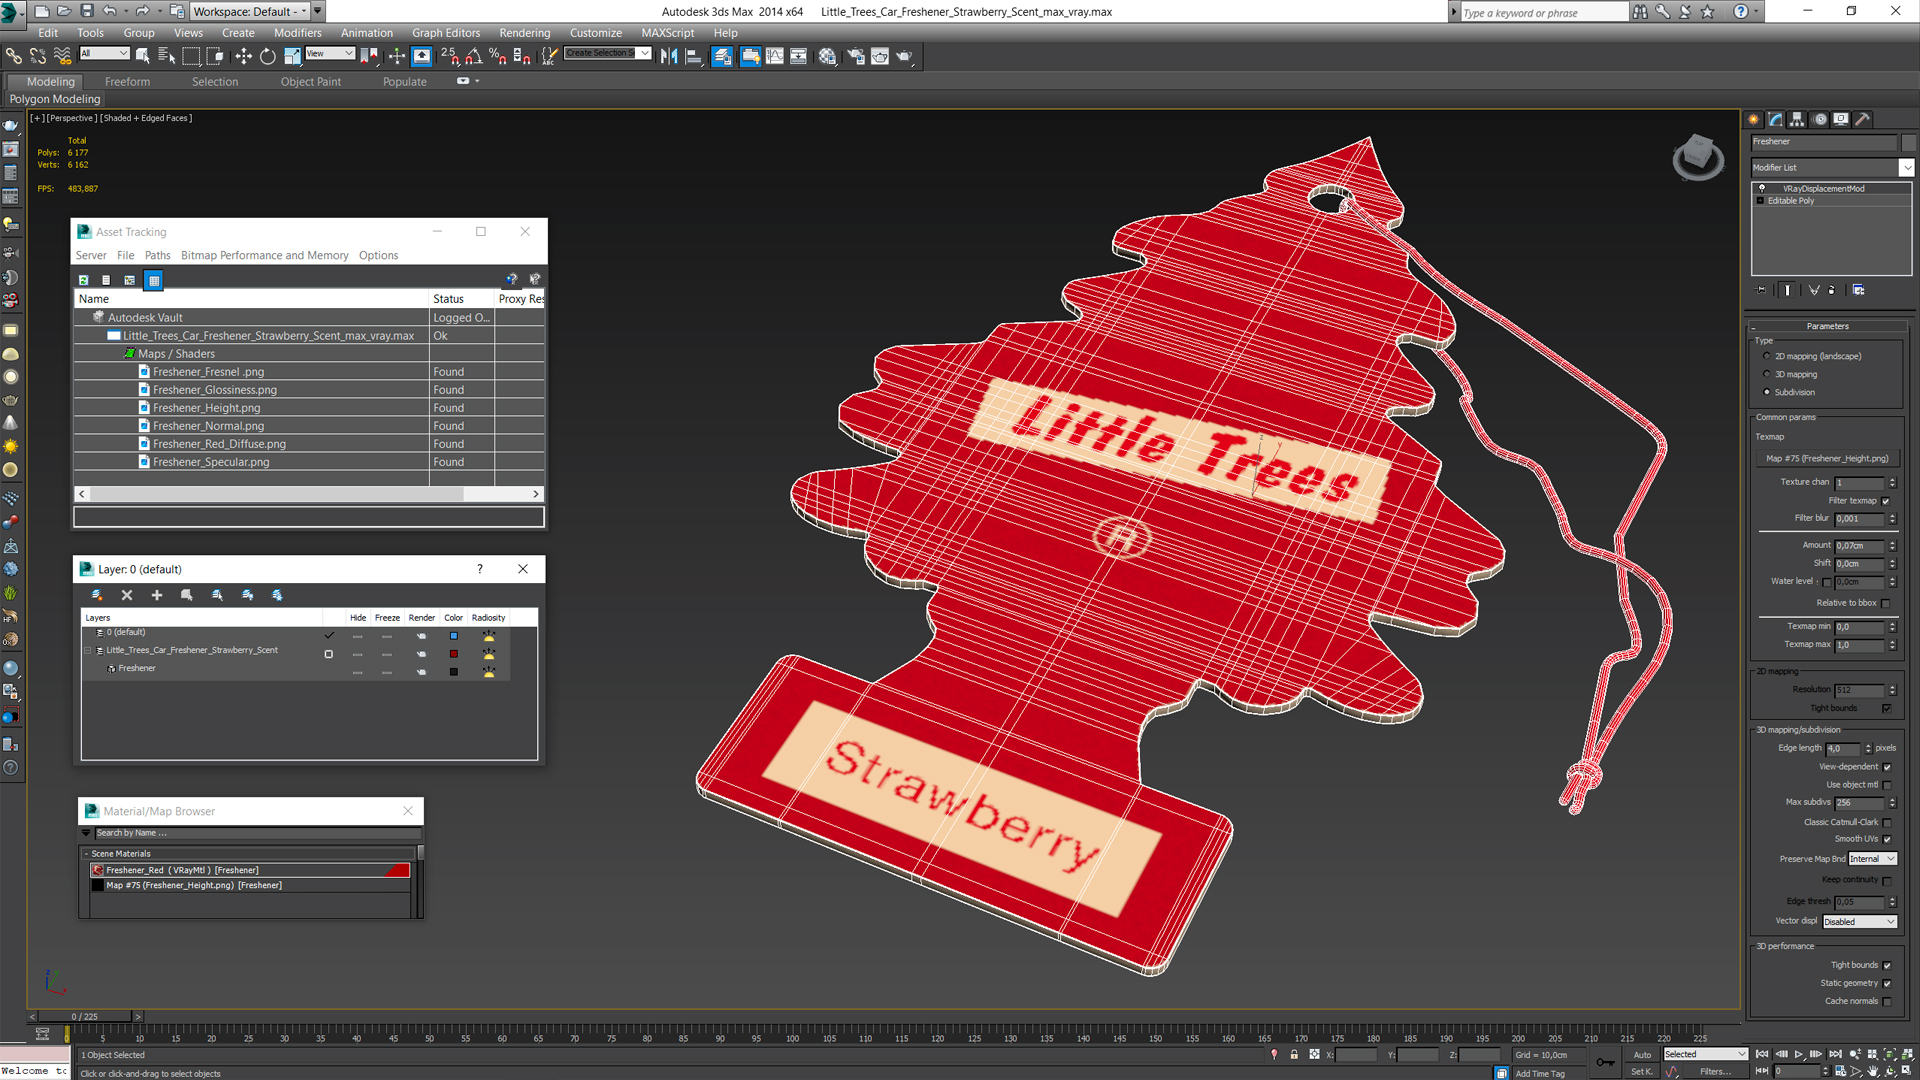This screenshot has width=1920, height=1080.
Task: Click the Render Production teapot icon
Action: click(x=904, y=56)
